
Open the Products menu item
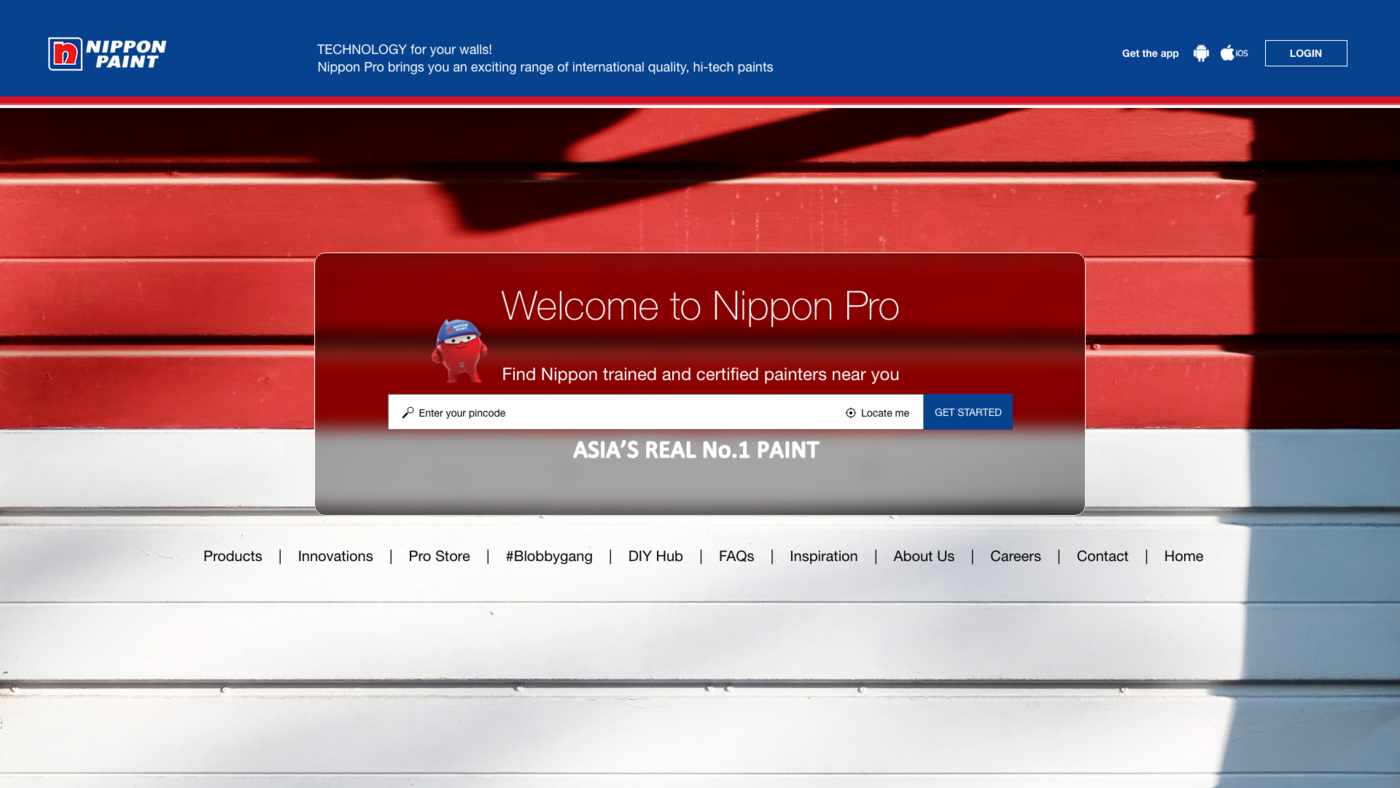(232, 556)
